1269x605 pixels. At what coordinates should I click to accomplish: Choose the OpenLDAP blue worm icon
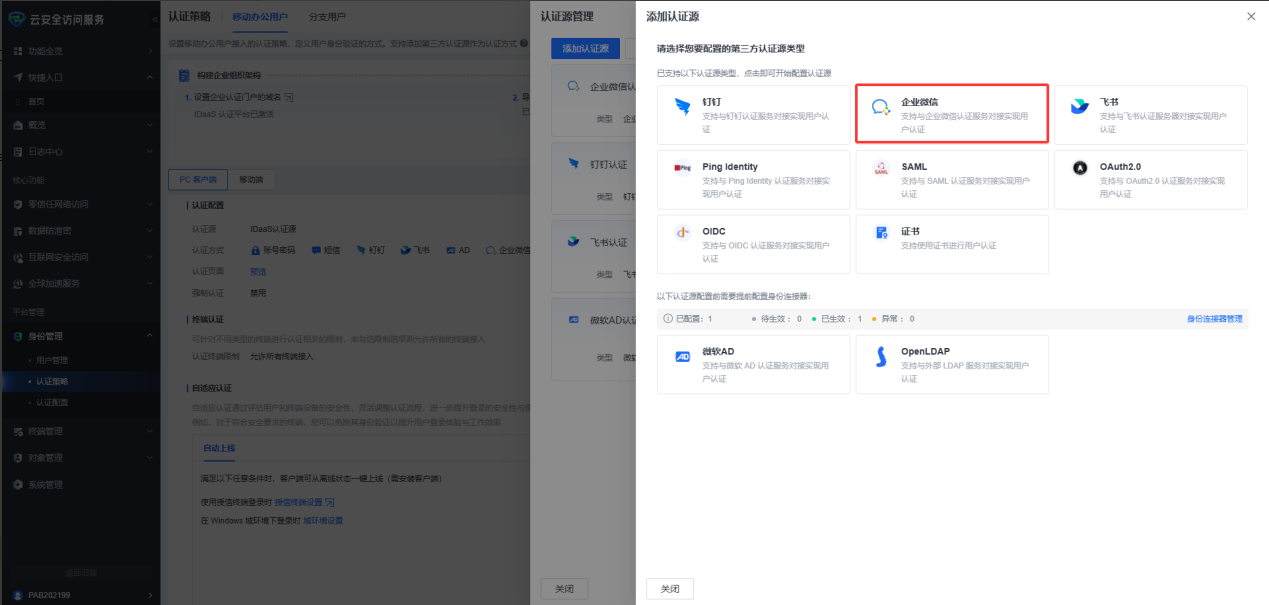click(x=881, y=357)
